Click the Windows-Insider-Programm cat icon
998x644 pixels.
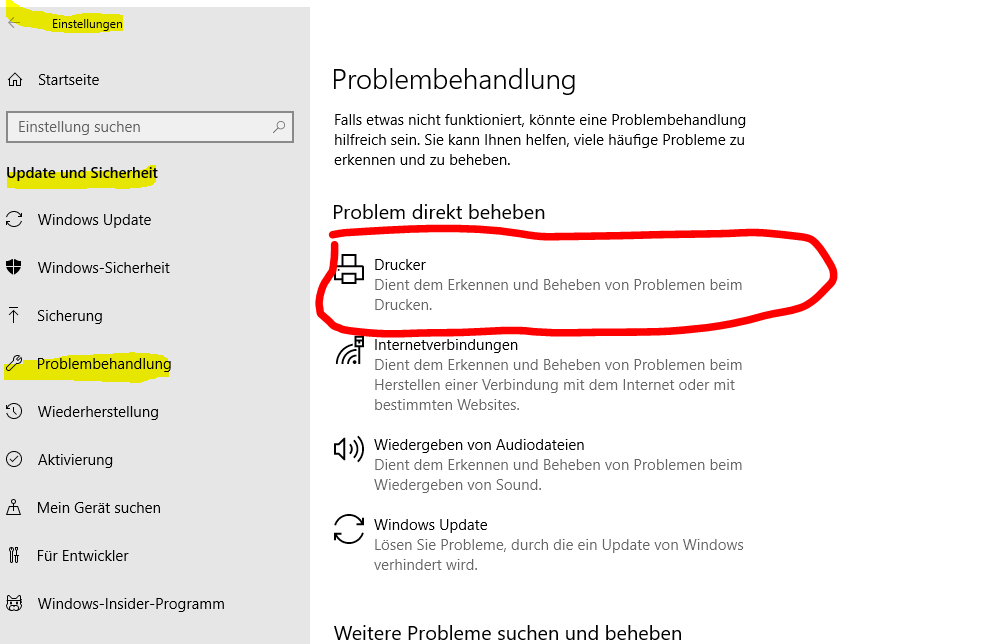click(x=14, y=603)
